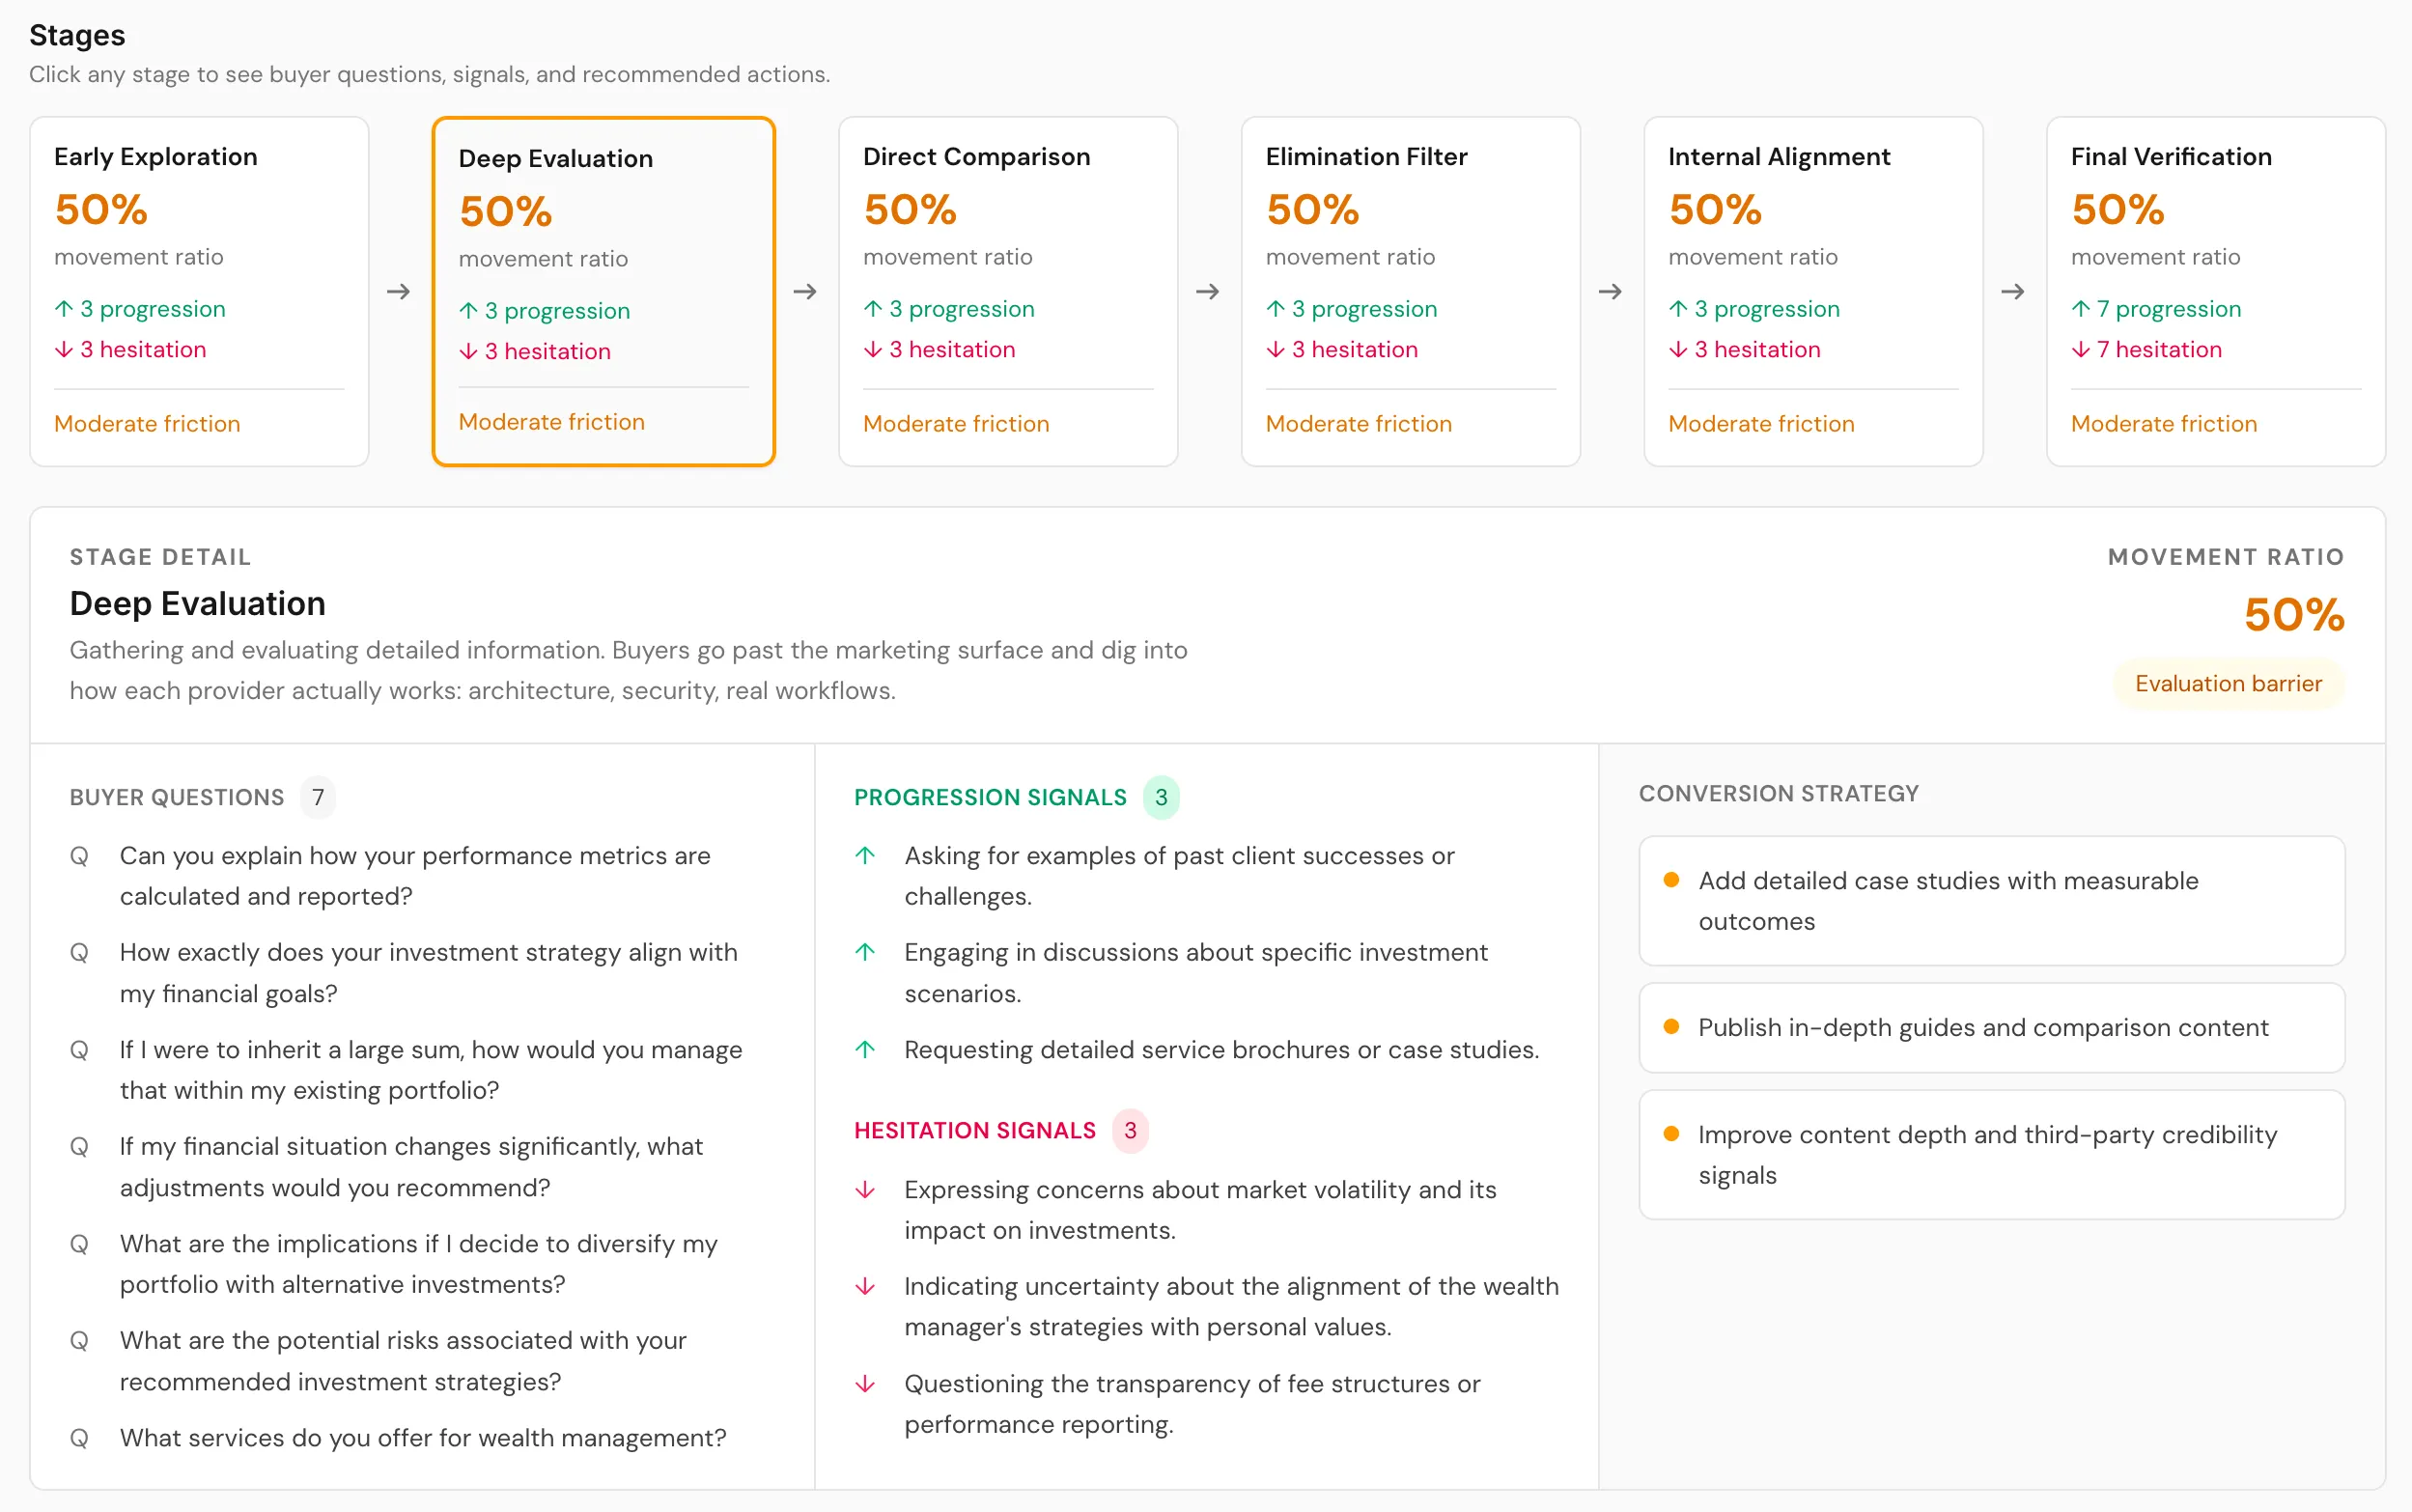Click the Hesitation Signals count badge showing 3
The image size is (2412, 1512).
[x=1130, y=1130]
